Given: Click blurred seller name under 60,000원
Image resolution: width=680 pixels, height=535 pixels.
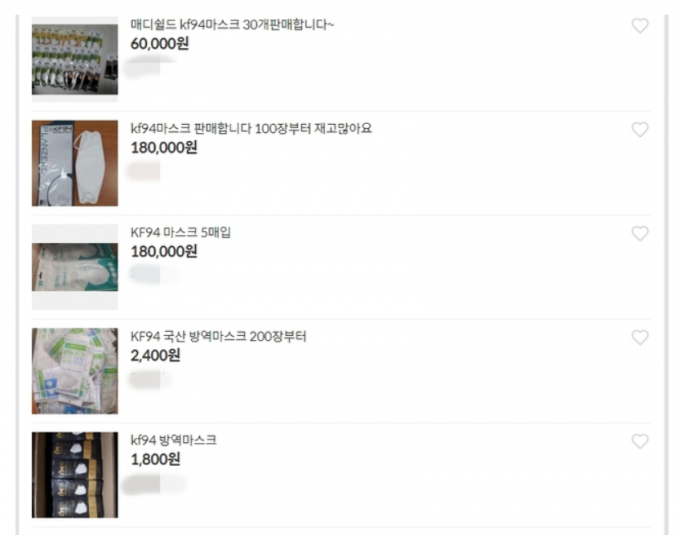Looking at the screenshot, I should click(149, 66).
